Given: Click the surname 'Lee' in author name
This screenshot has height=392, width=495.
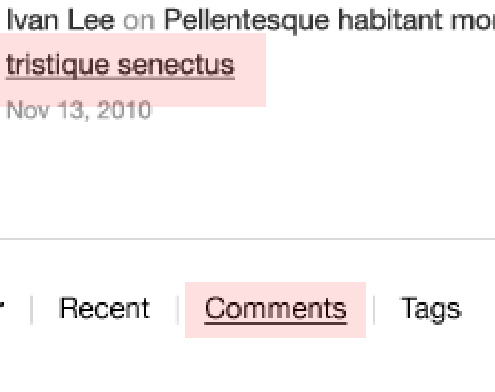Looking at the screenshot, I should click(91, 21).
